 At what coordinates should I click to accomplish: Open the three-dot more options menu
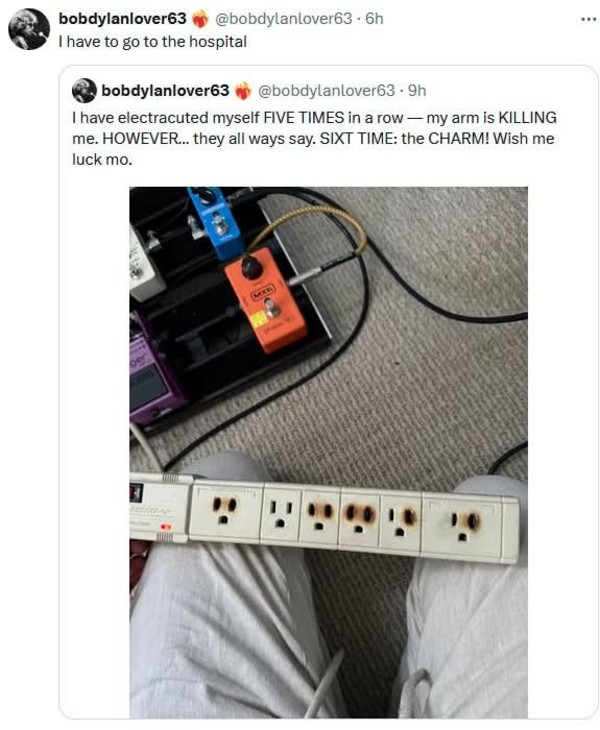pos(584,18)
